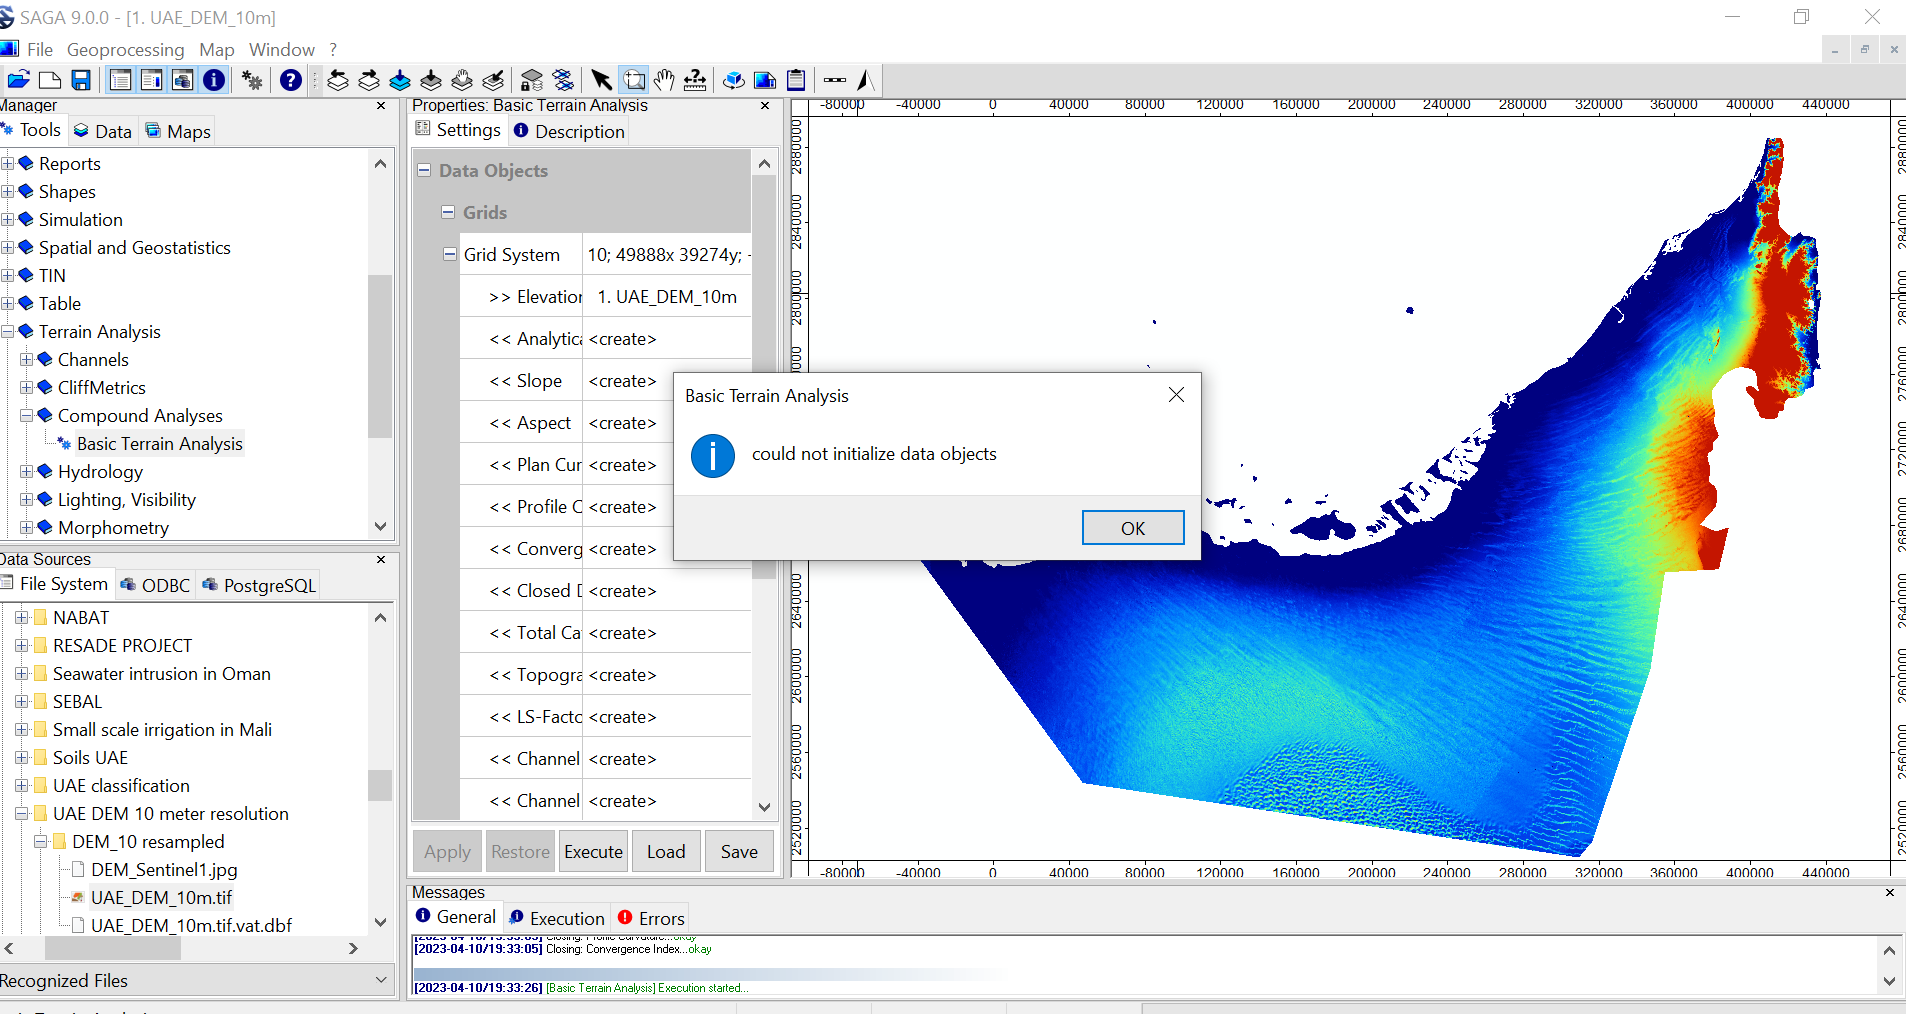Click the Properties panel vertical scrollbar down arrow

pos(764,807)
